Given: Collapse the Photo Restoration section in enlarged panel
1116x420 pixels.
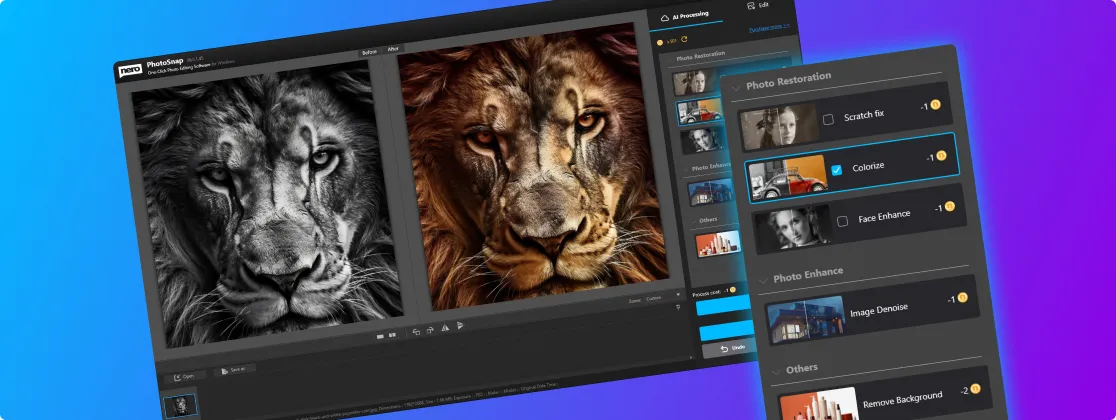Looking at the screenshot, I should point(736,87).
